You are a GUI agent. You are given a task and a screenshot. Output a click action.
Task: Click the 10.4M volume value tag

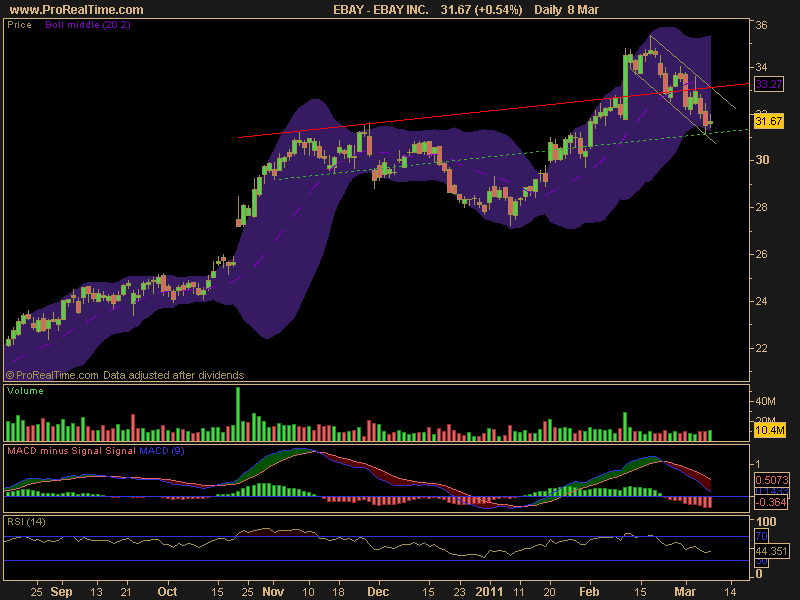pos(769,430)
